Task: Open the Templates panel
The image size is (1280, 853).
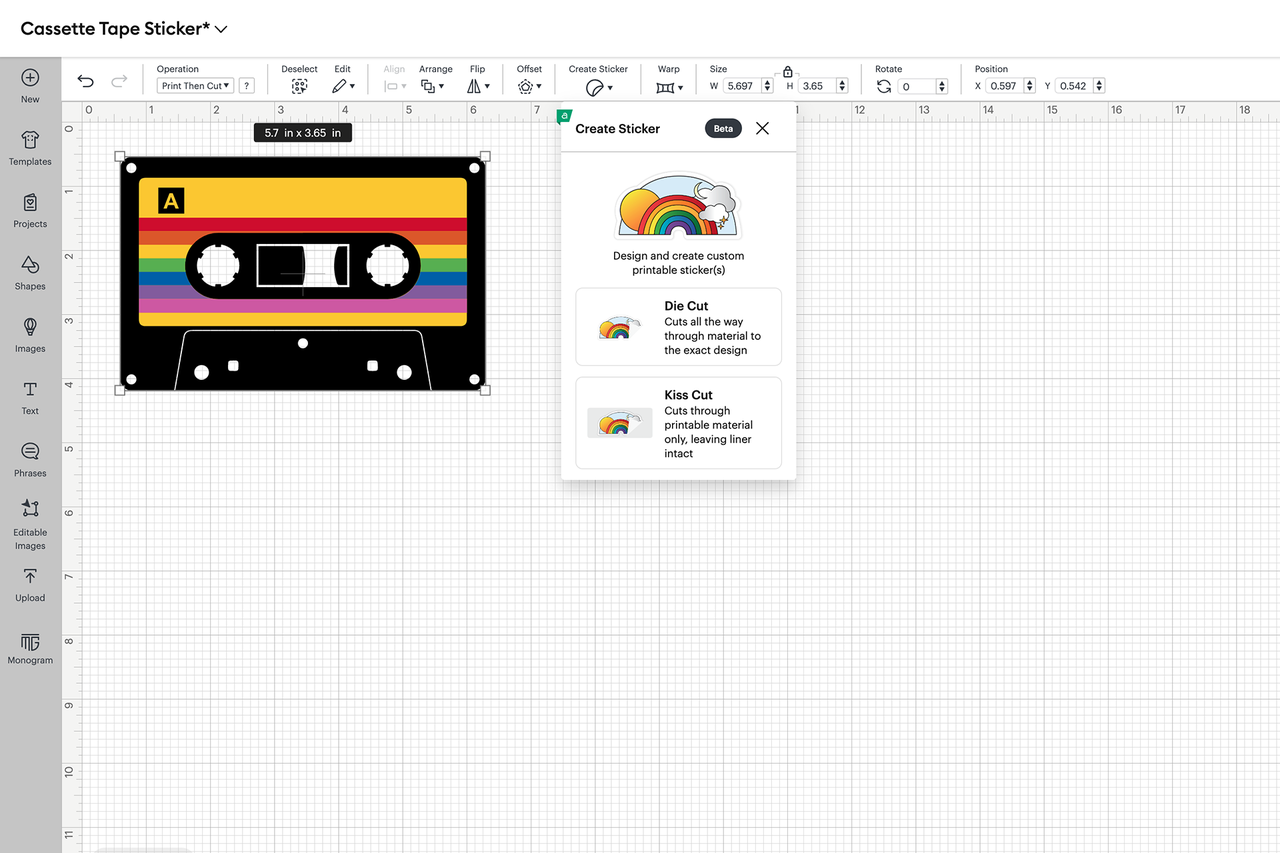Action: 30,147
